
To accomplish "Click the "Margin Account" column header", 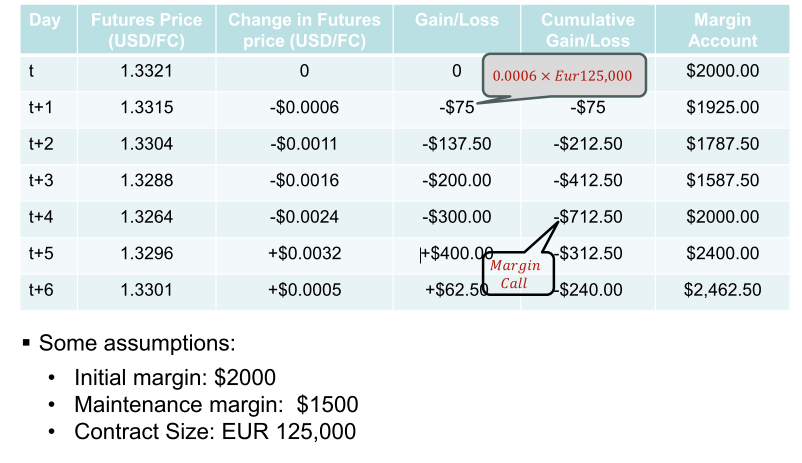I will tap(723, 30).
